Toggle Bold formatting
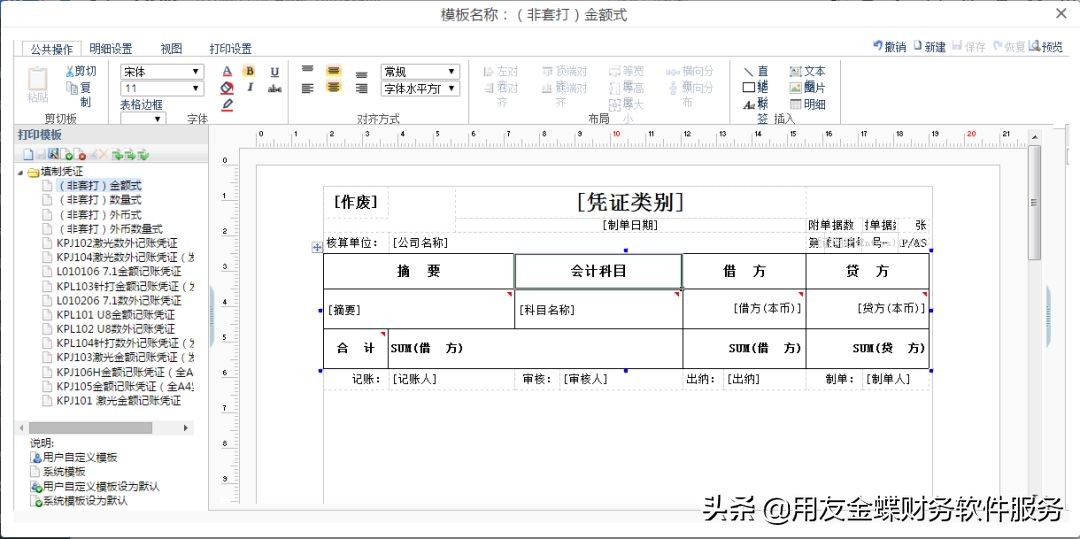Screen dimensions: 1080x539 click(x=250, y=71)
